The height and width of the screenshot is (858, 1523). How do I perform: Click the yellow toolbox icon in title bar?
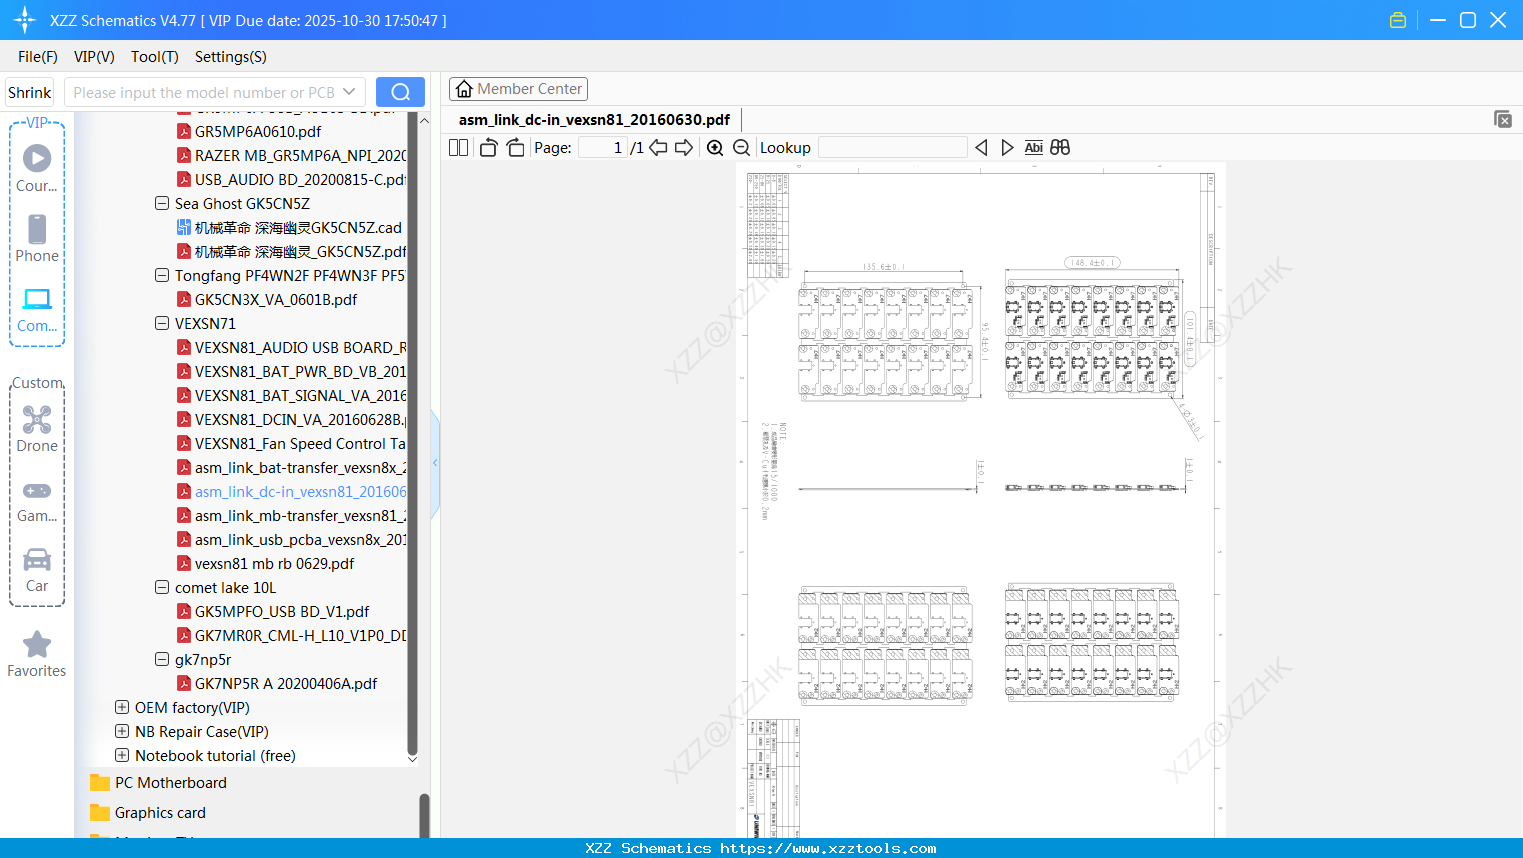point(1398,20)
